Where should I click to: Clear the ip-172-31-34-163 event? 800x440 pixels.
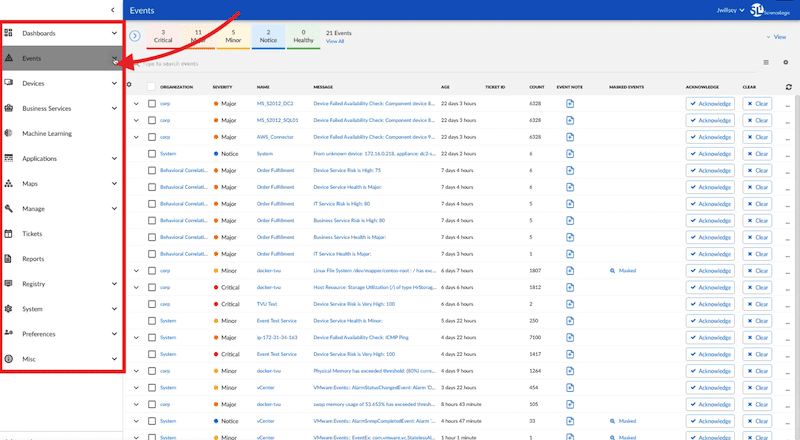757,337
